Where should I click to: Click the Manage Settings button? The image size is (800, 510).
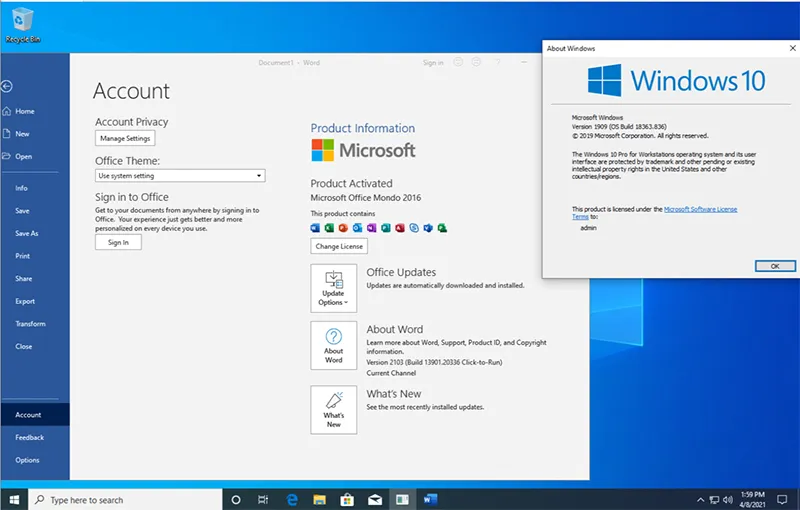point(125,138)
